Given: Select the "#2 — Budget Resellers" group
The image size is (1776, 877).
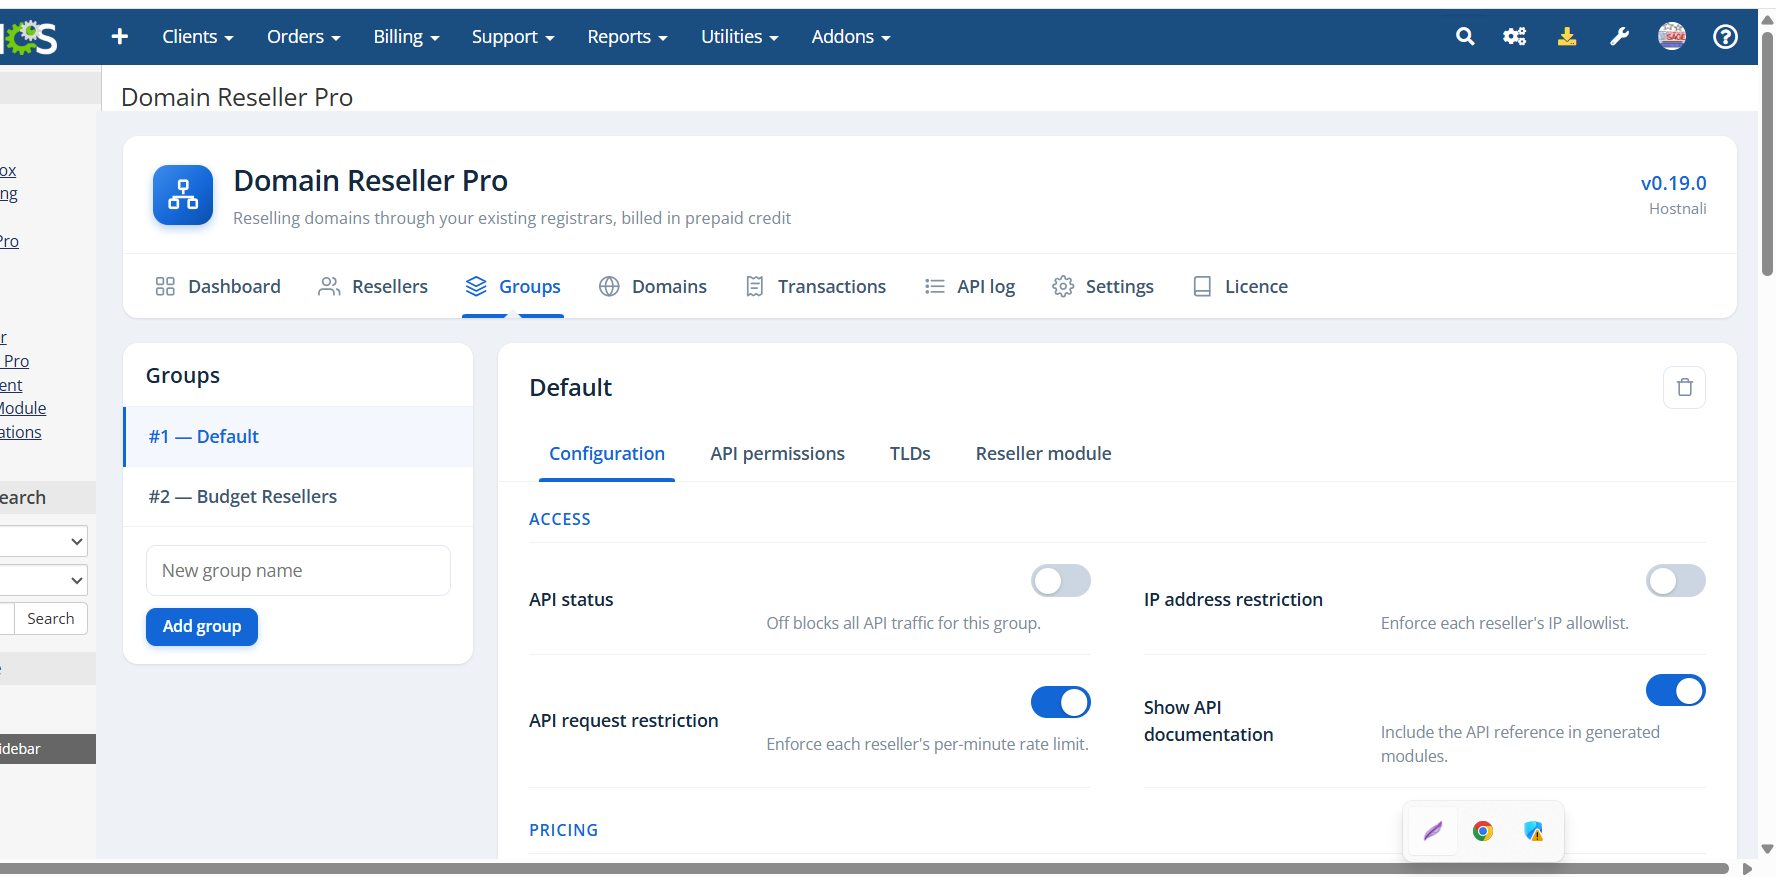Looking at the screenshot, I should [298, 497].
